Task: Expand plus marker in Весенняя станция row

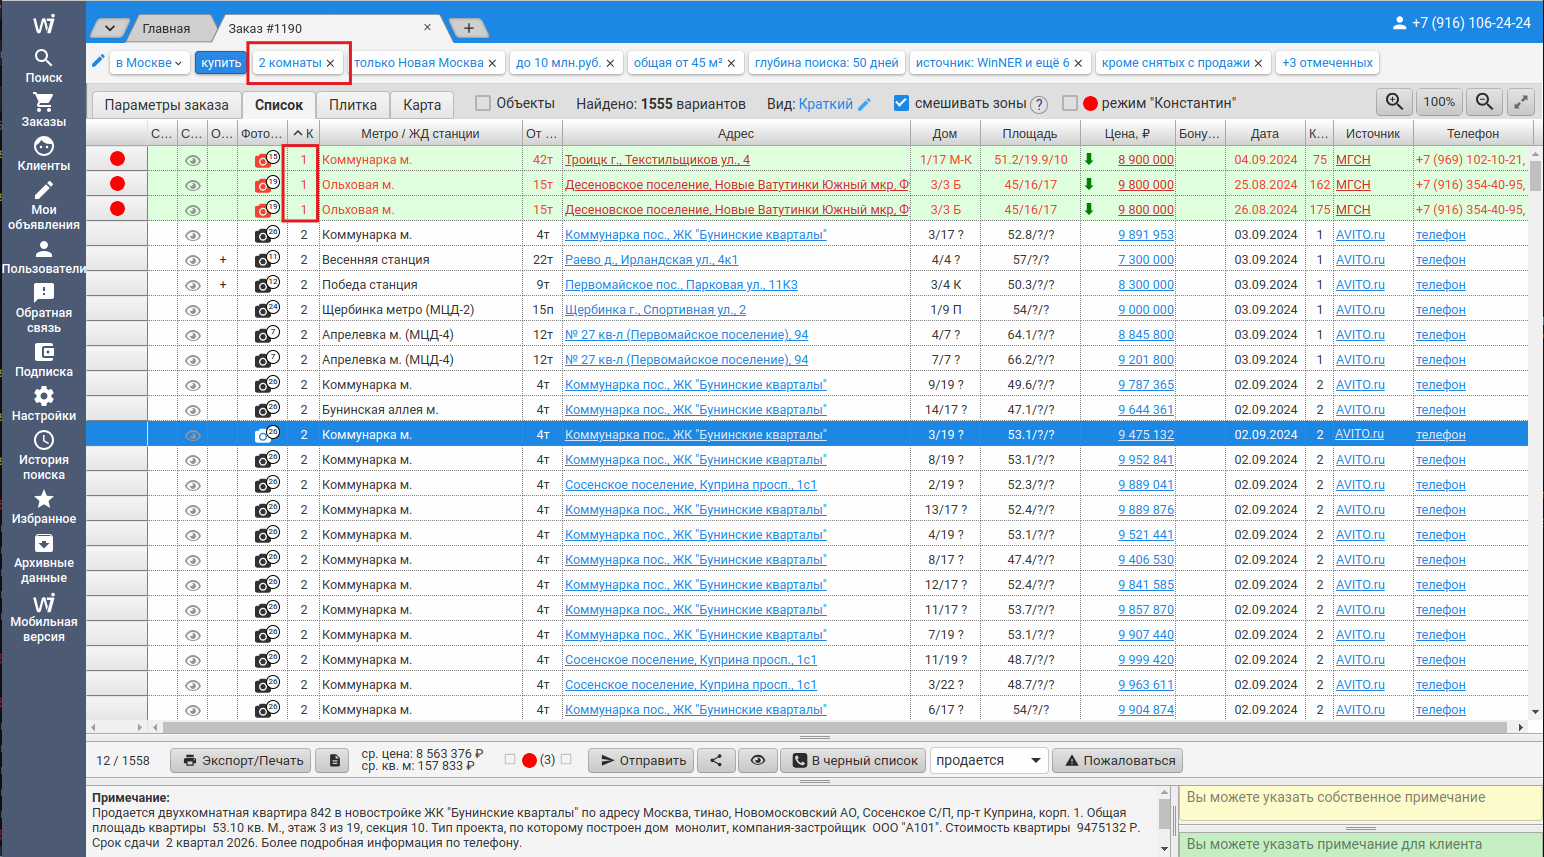Action: coord(222,259)
